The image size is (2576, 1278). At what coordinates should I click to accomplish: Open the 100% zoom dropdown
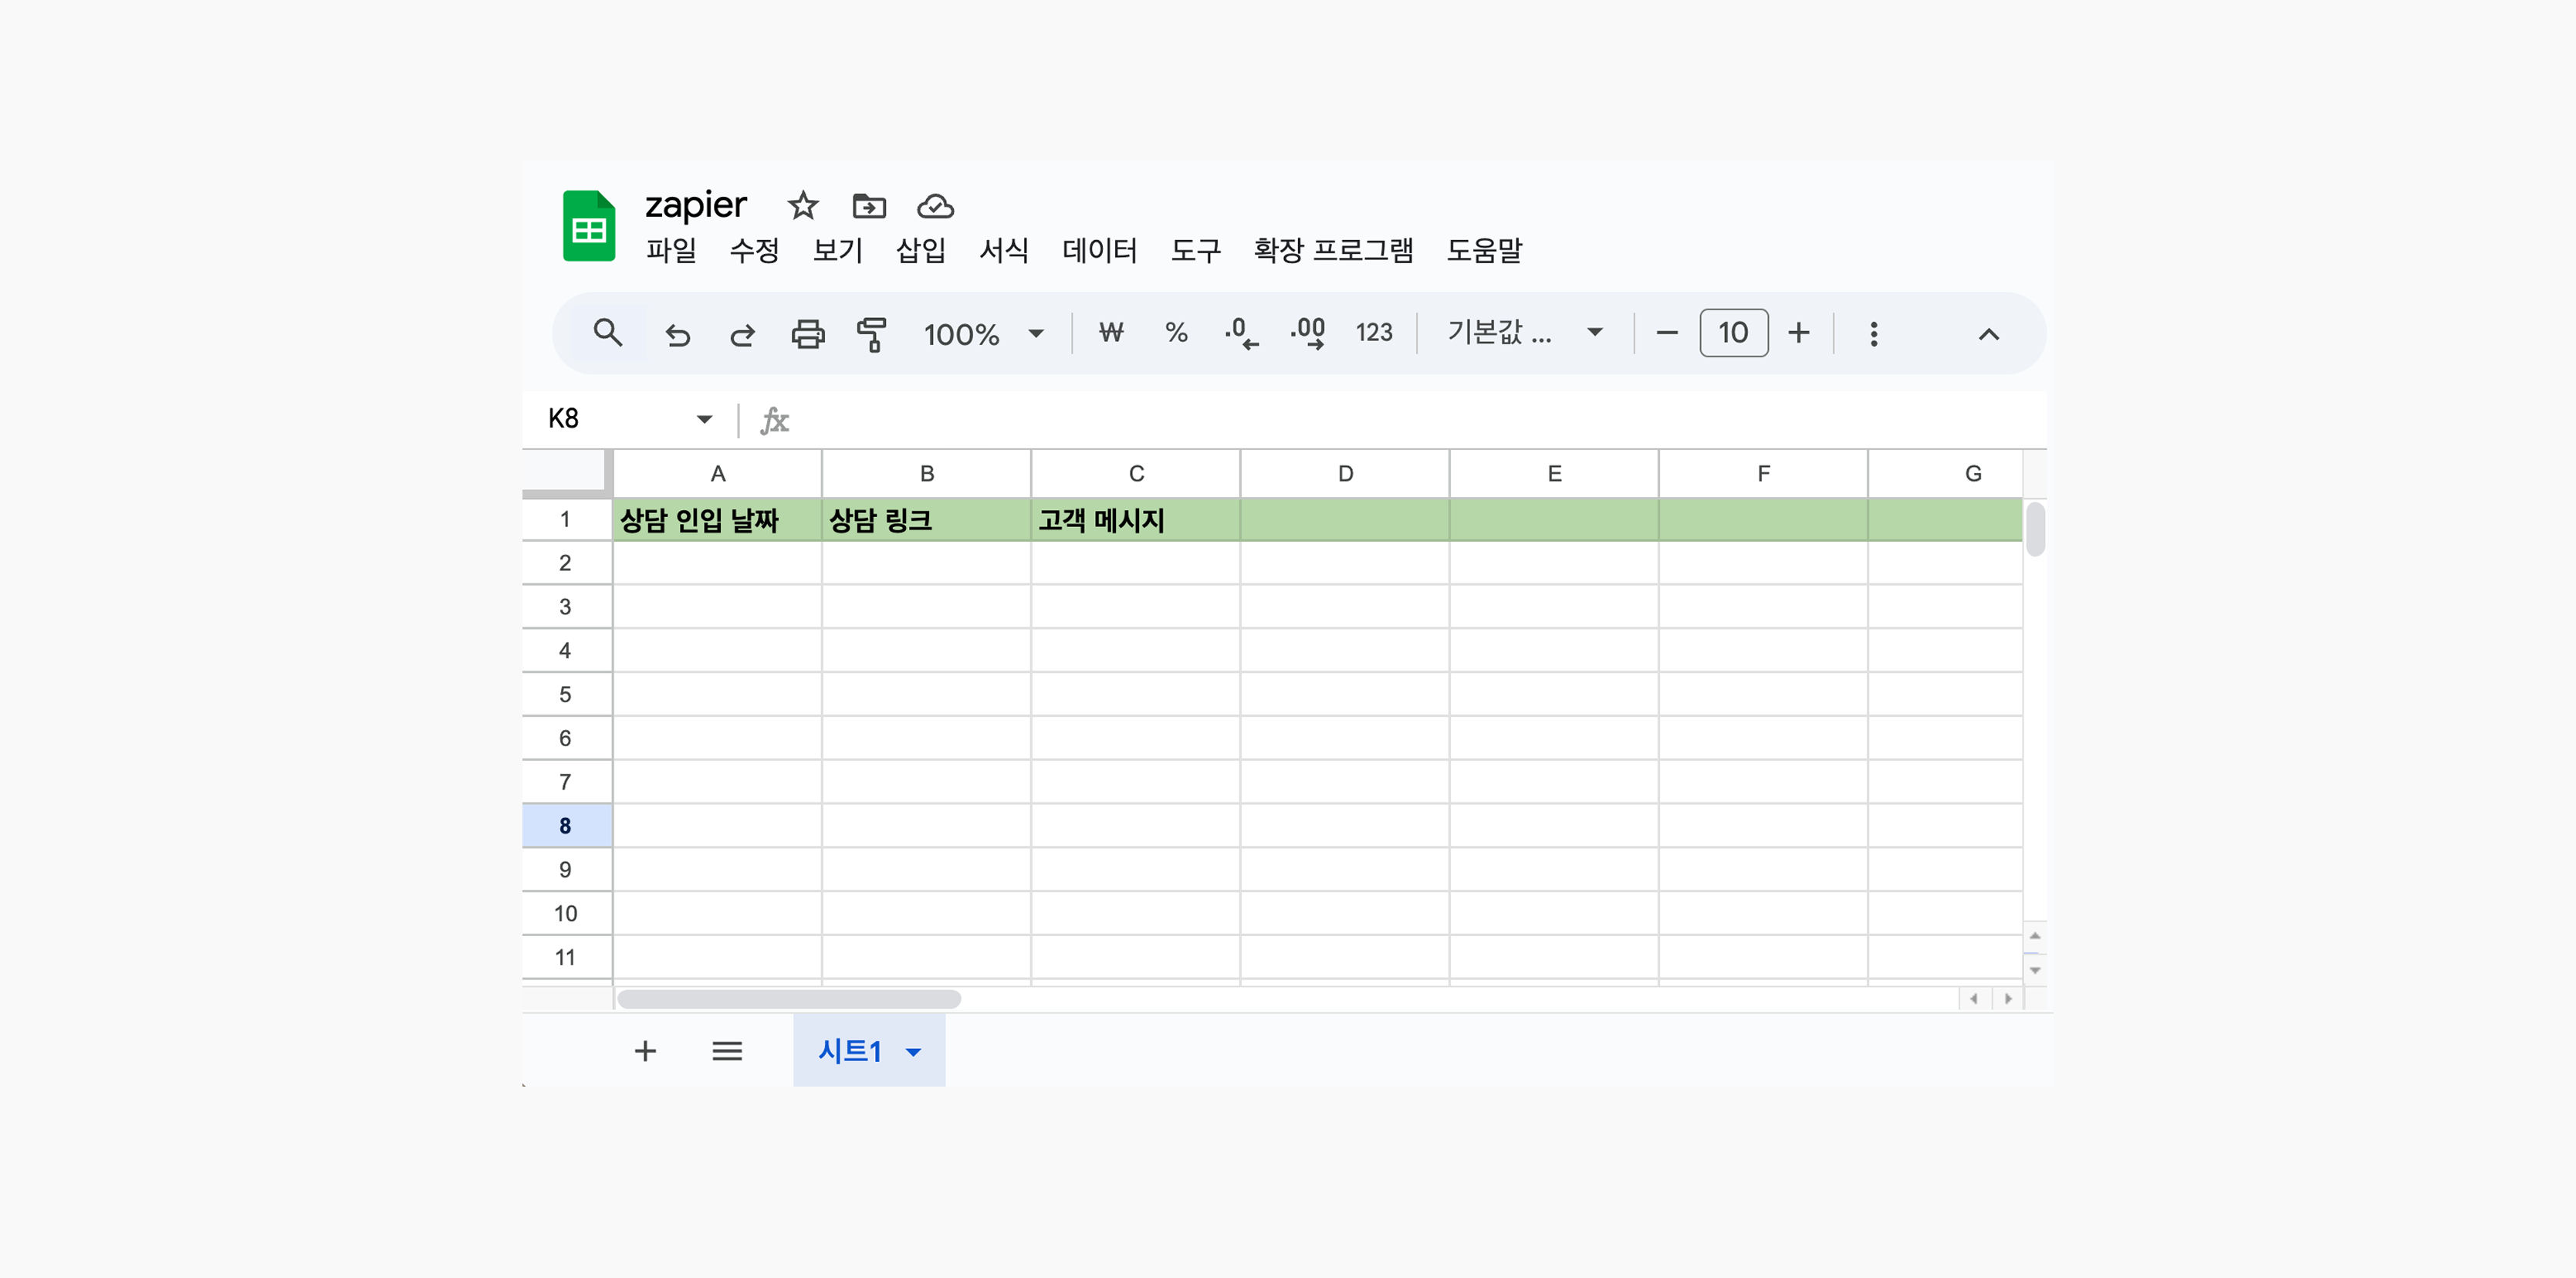(1036, 334)
